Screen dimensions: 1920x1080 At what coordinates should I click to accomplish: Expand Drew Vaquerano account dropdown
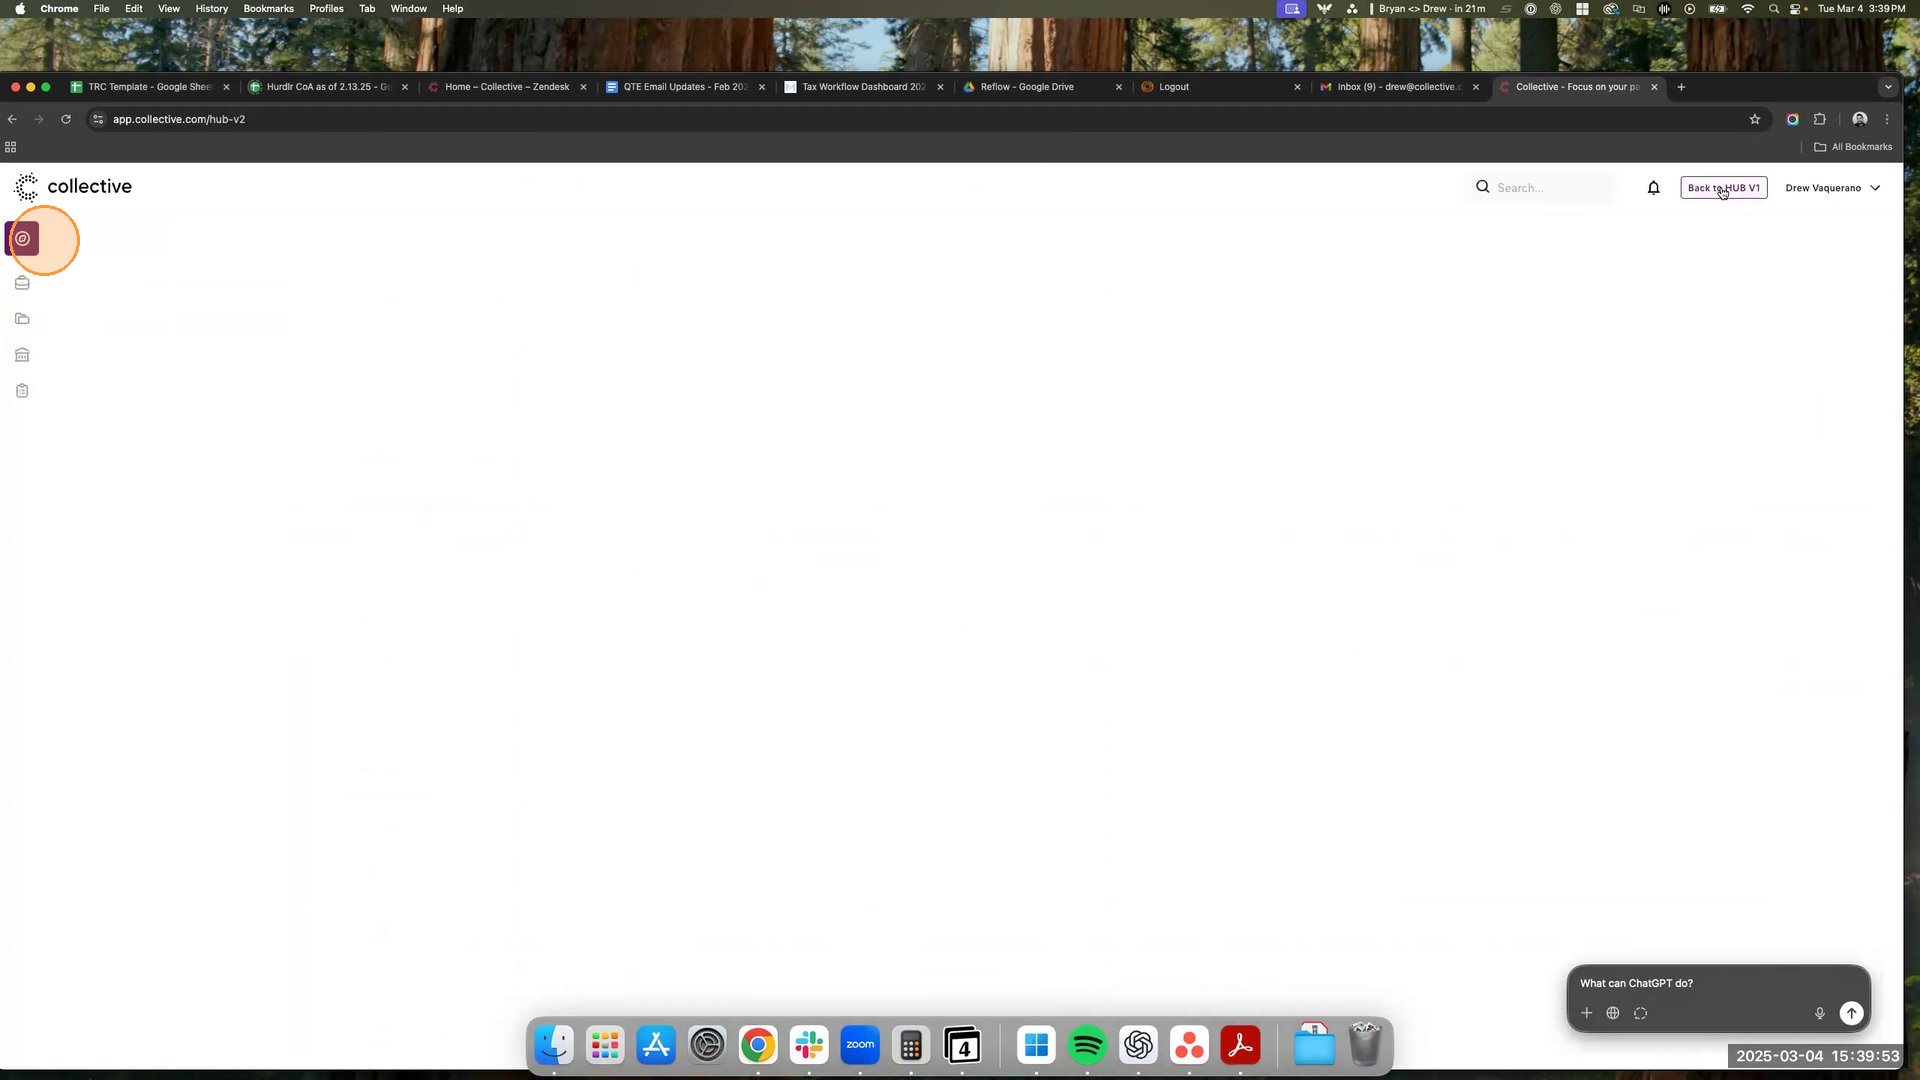tap(1832, 188)
